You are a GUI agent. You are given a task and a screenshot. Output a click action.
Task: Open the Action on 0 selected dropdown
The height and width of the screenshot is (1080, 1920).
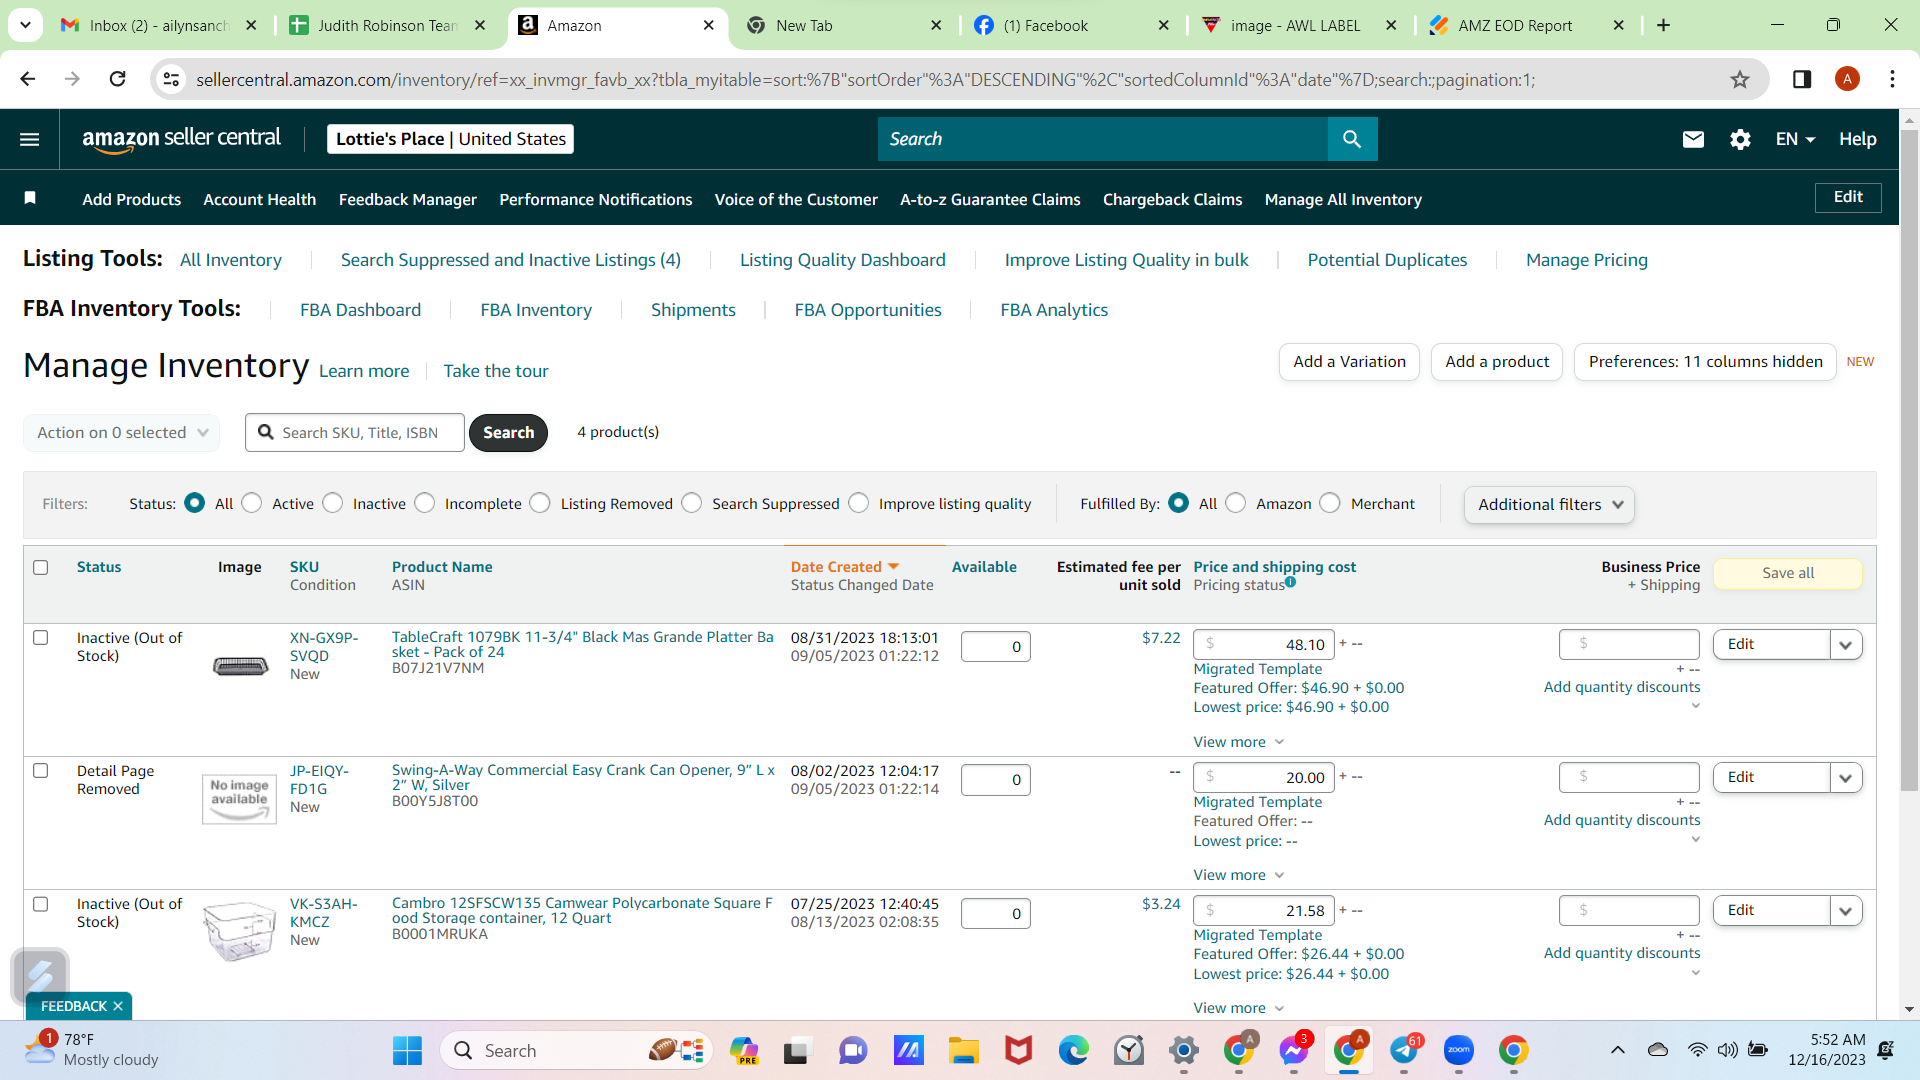tap(121, 433)
